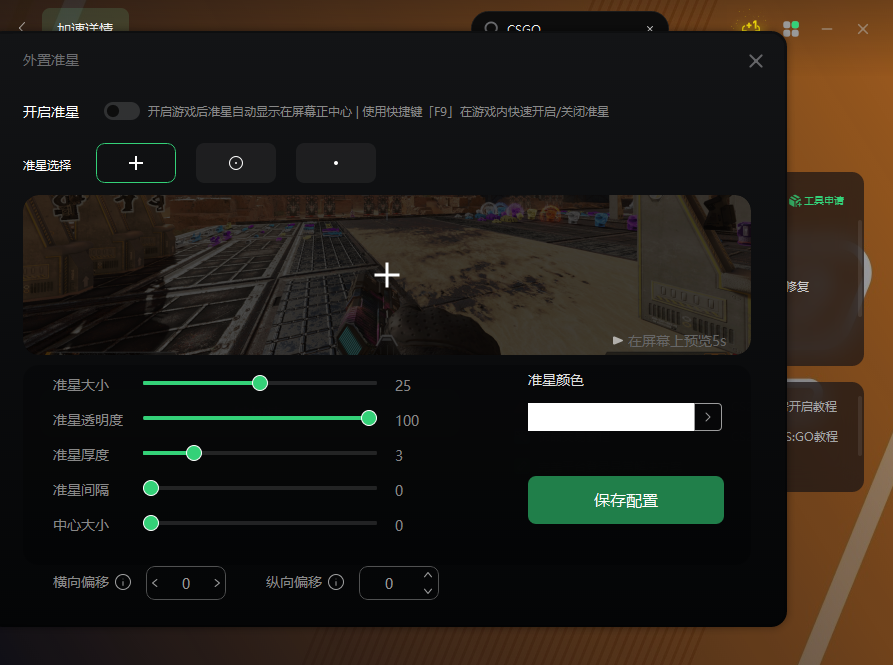Viewport: 893px width, 665px height.
Task: Increase 纵向偏移 with up arrow
Action: (x=428, y=575)
